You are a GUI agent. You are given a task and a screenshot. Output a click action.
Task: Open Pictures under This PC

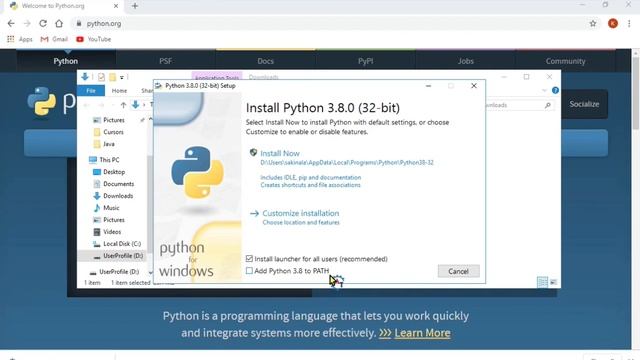(113, 220)
